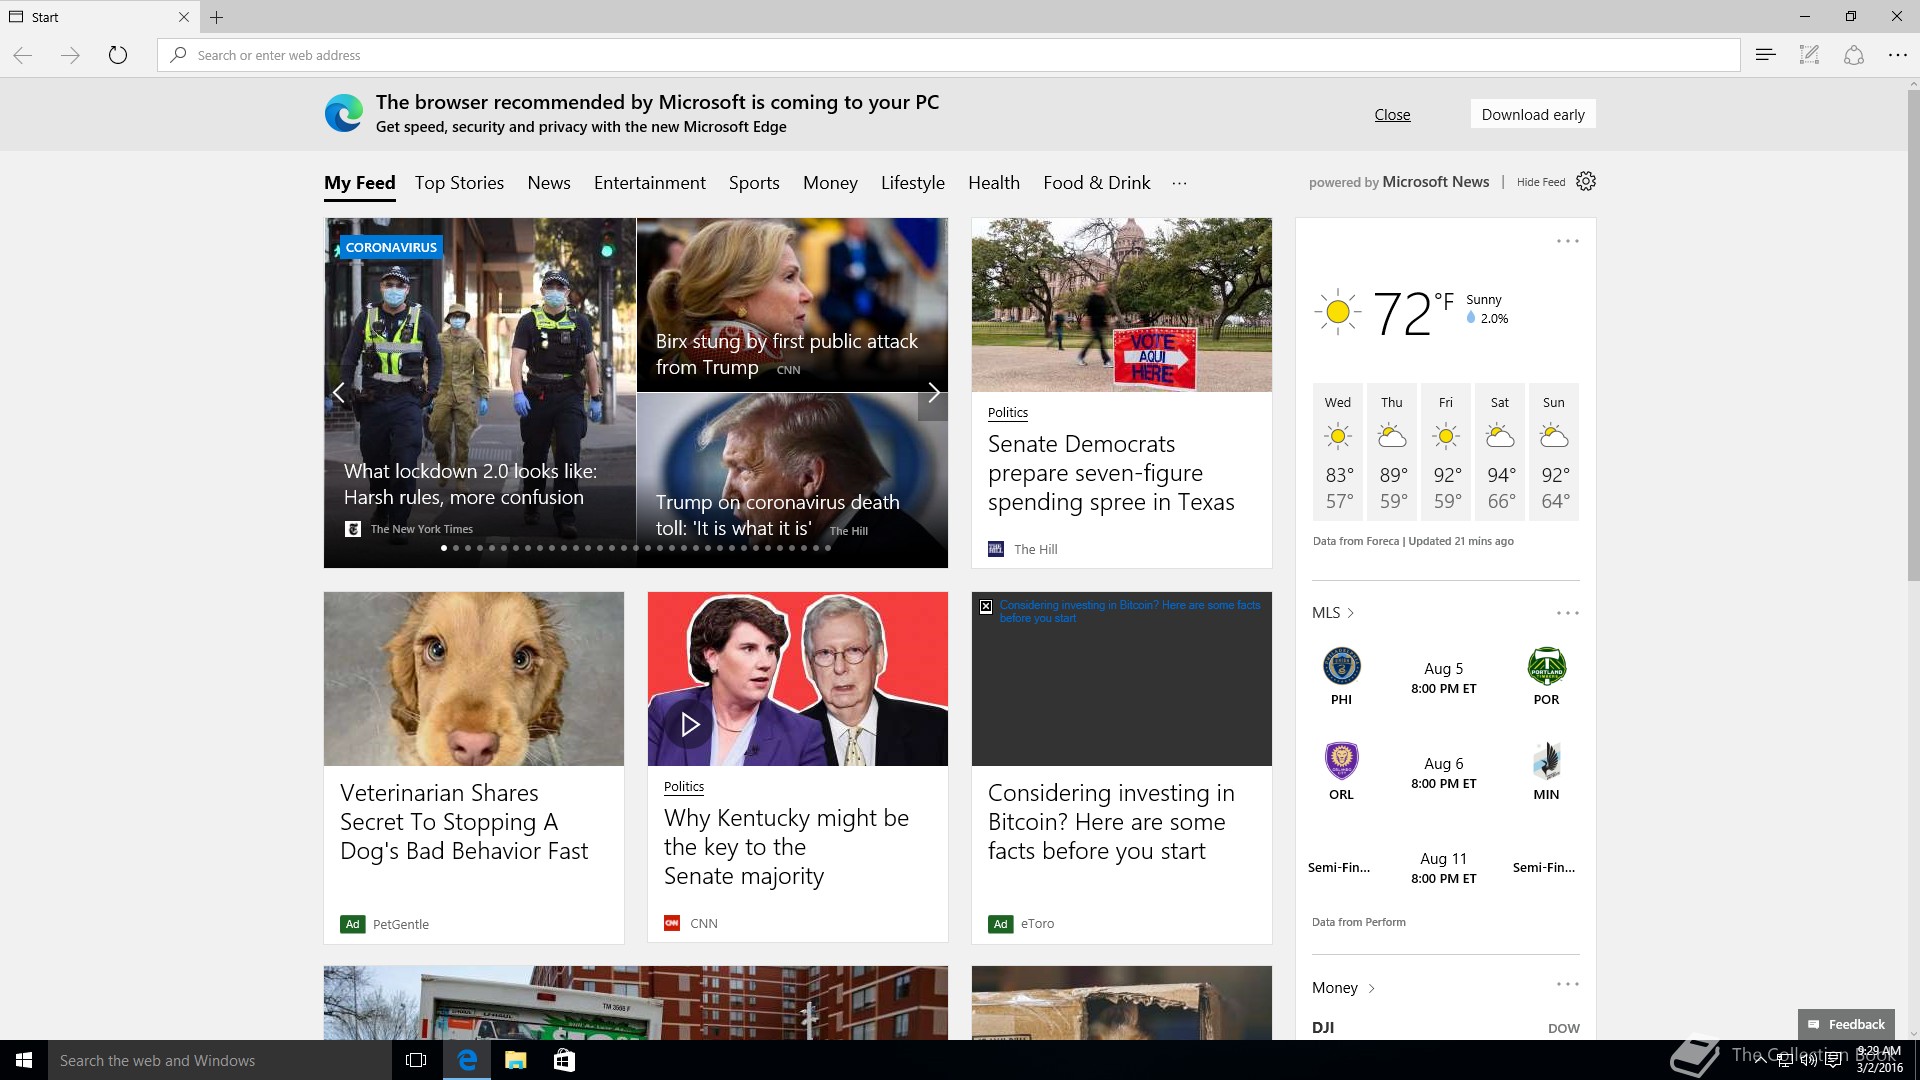Open the Windows Start menu
This screenshot has width=1920, height=1080.
(24, 1060)
